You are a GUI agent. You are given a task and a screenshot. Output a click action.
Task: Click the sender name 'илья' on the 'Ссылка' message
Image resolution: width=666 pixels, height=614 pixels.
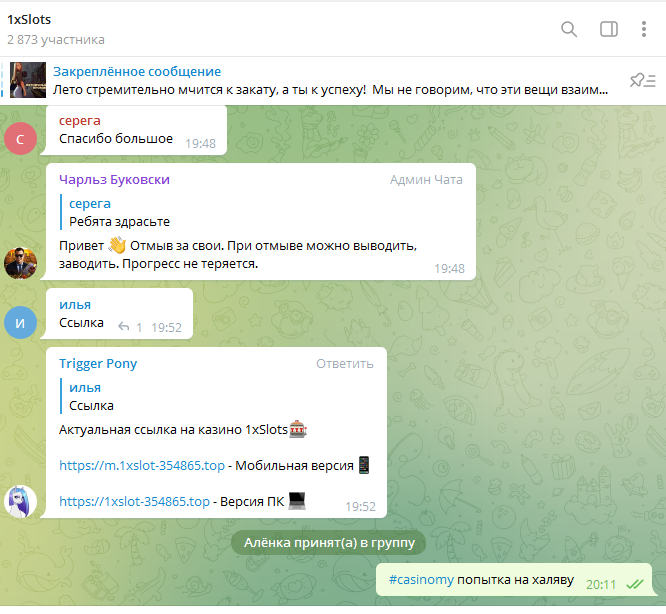click(75, 305)
